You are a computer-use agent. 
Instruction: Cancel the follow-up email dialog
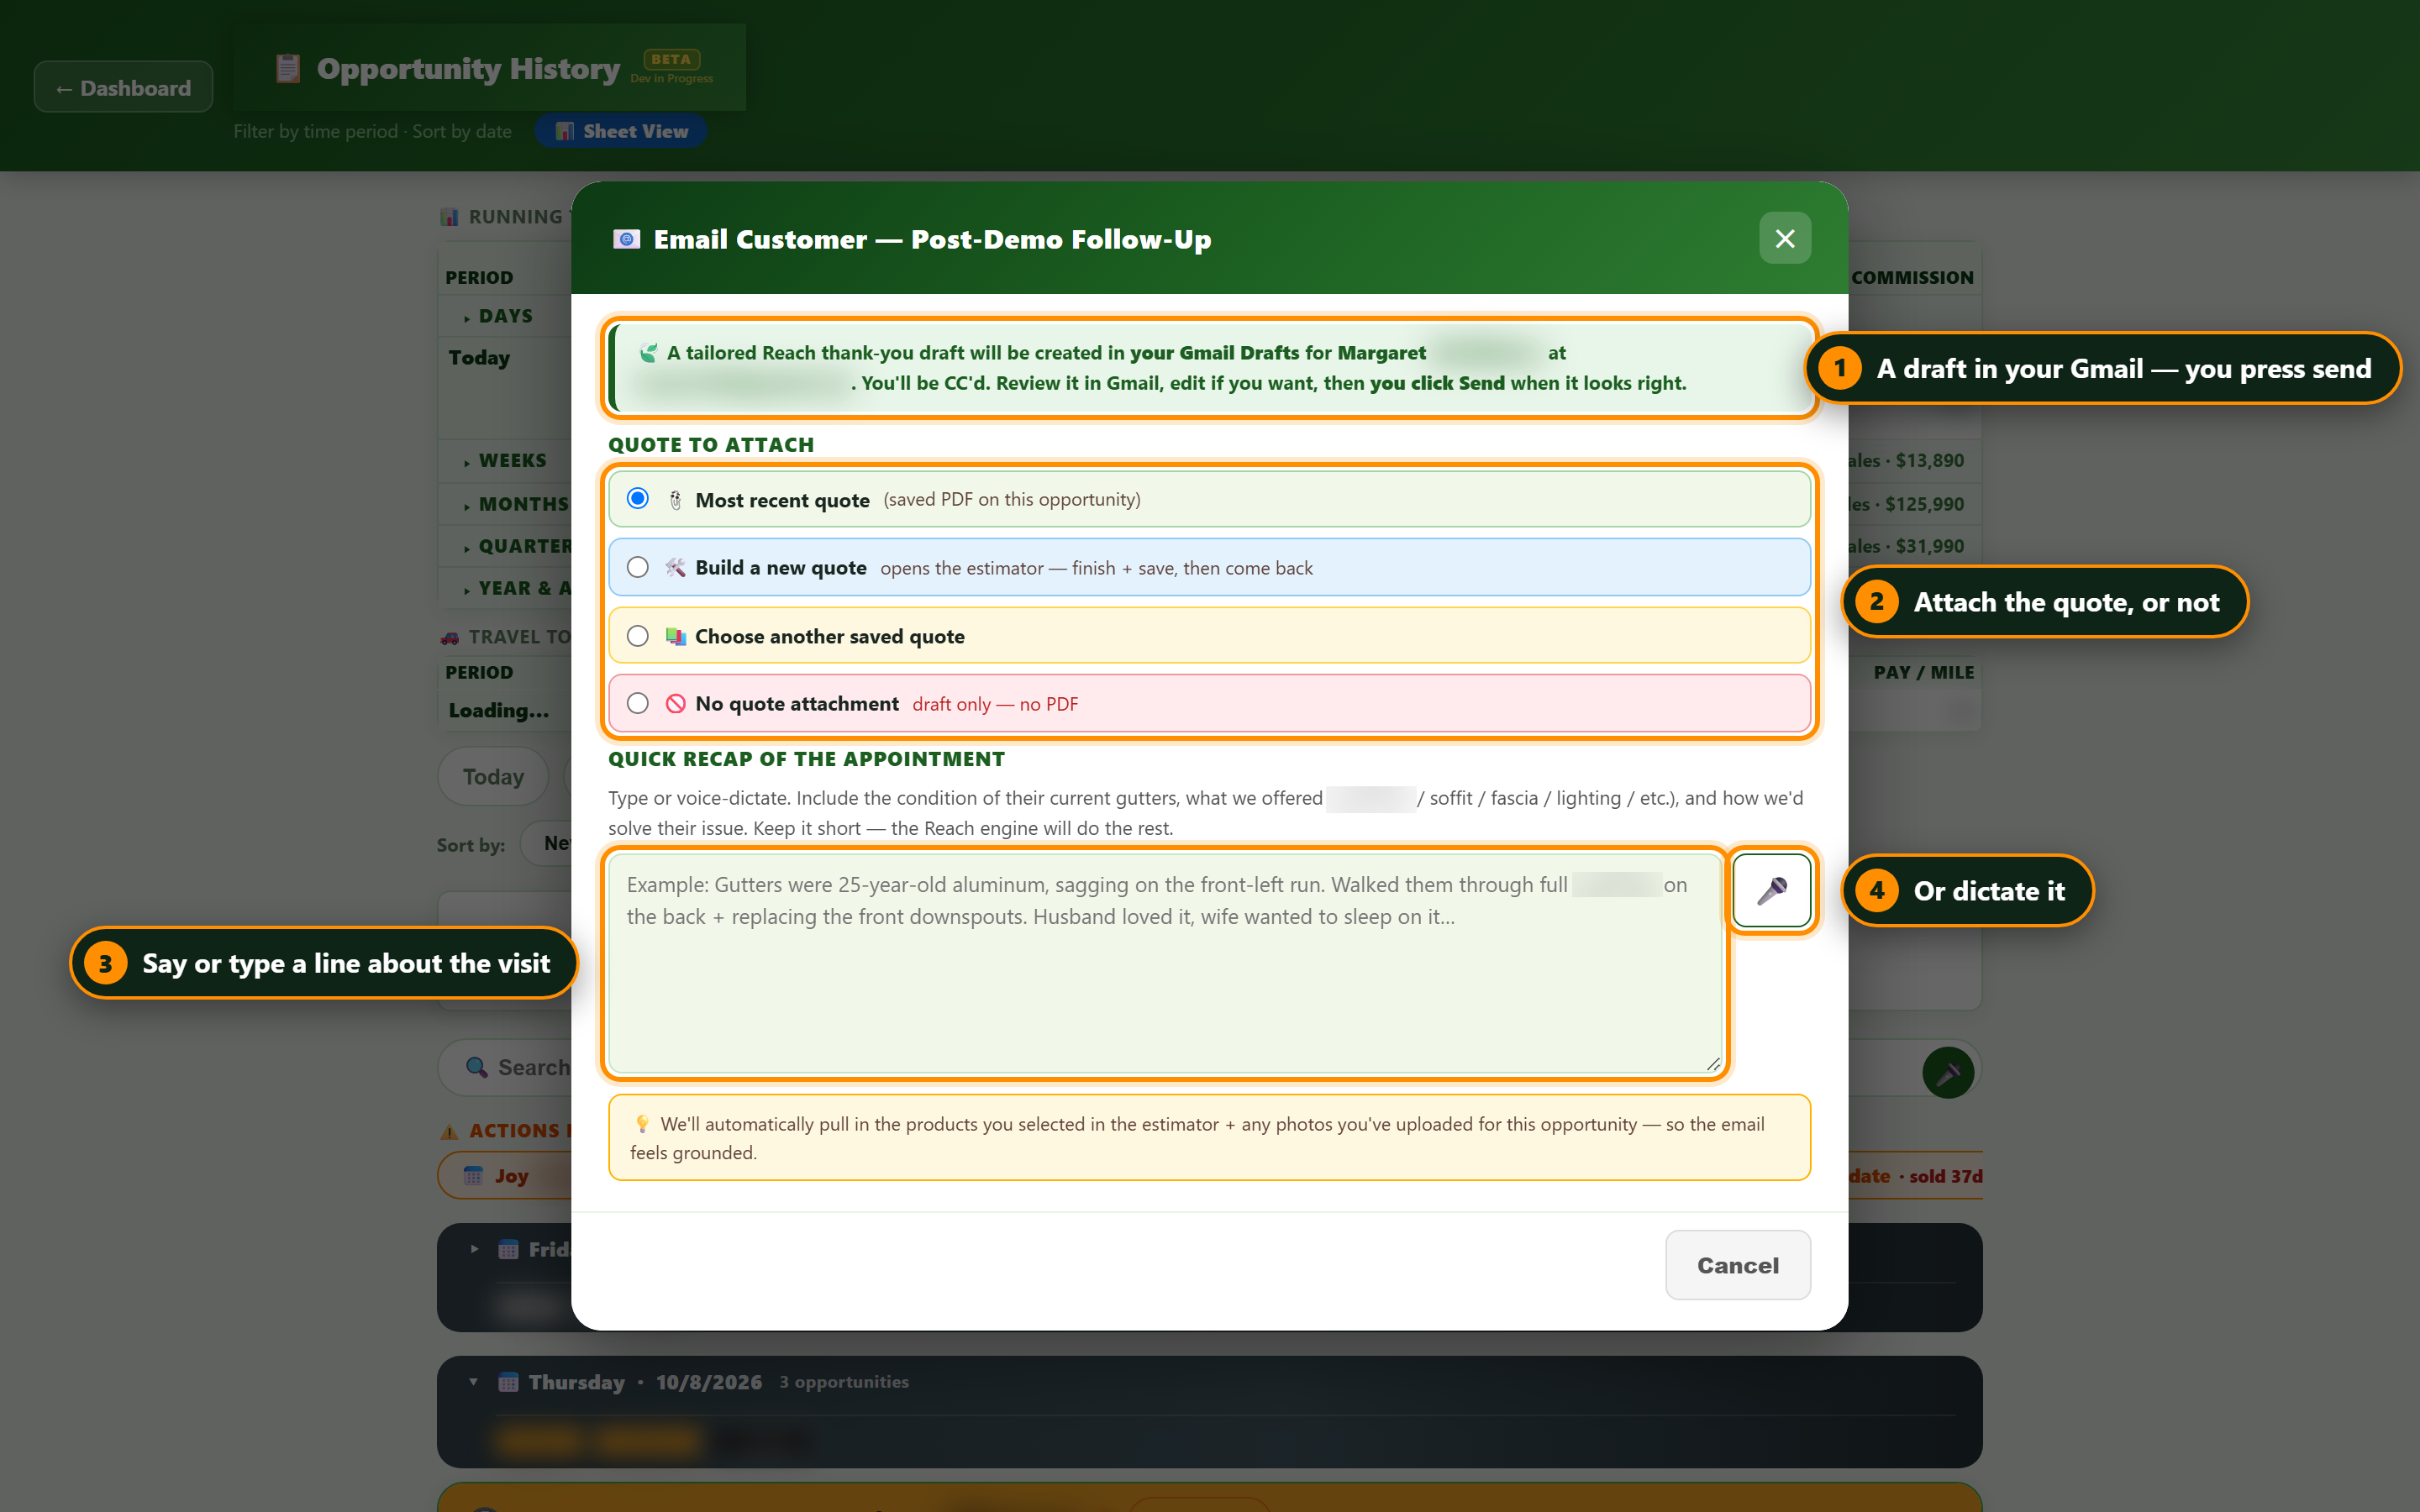pos(1737,1265)
